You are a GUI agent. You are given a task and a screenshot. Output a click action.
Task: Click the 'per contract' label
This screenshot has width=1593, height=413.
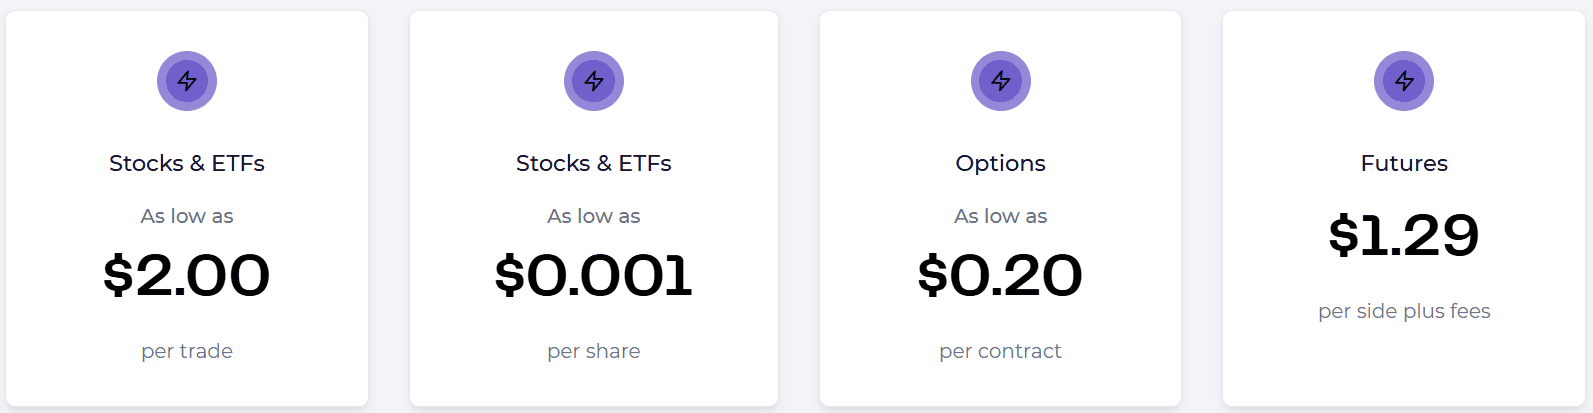click(x=1000, y=351)
